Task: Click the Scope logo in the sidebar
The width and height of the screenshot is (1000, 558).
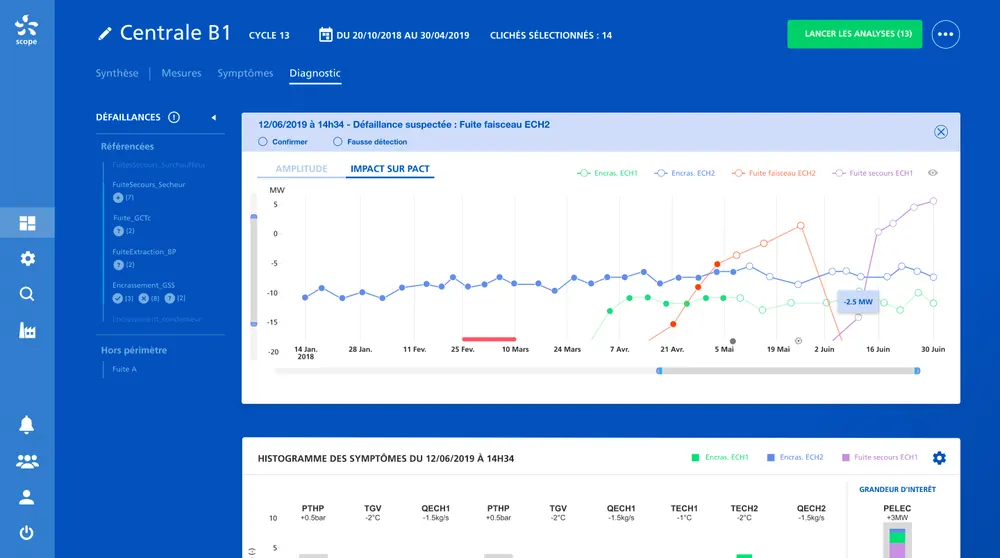Action: 26,31
